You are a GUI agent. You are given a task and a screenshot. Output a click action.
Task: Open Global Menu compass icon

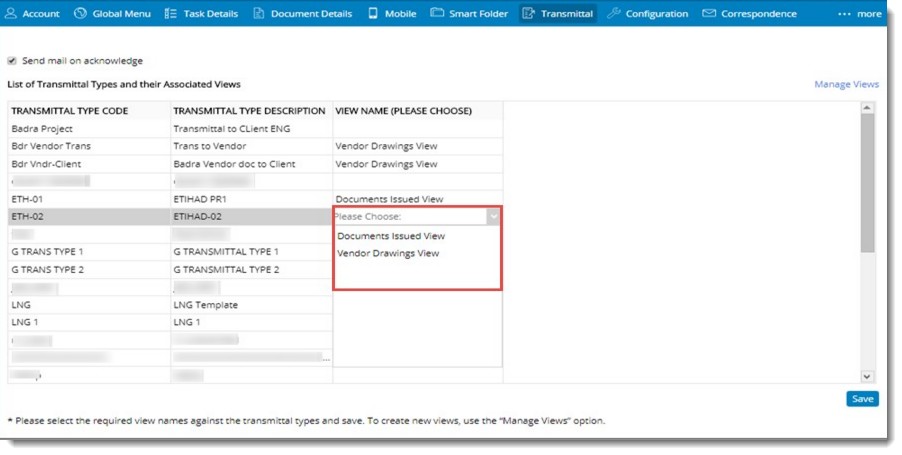tap(80, 13)
